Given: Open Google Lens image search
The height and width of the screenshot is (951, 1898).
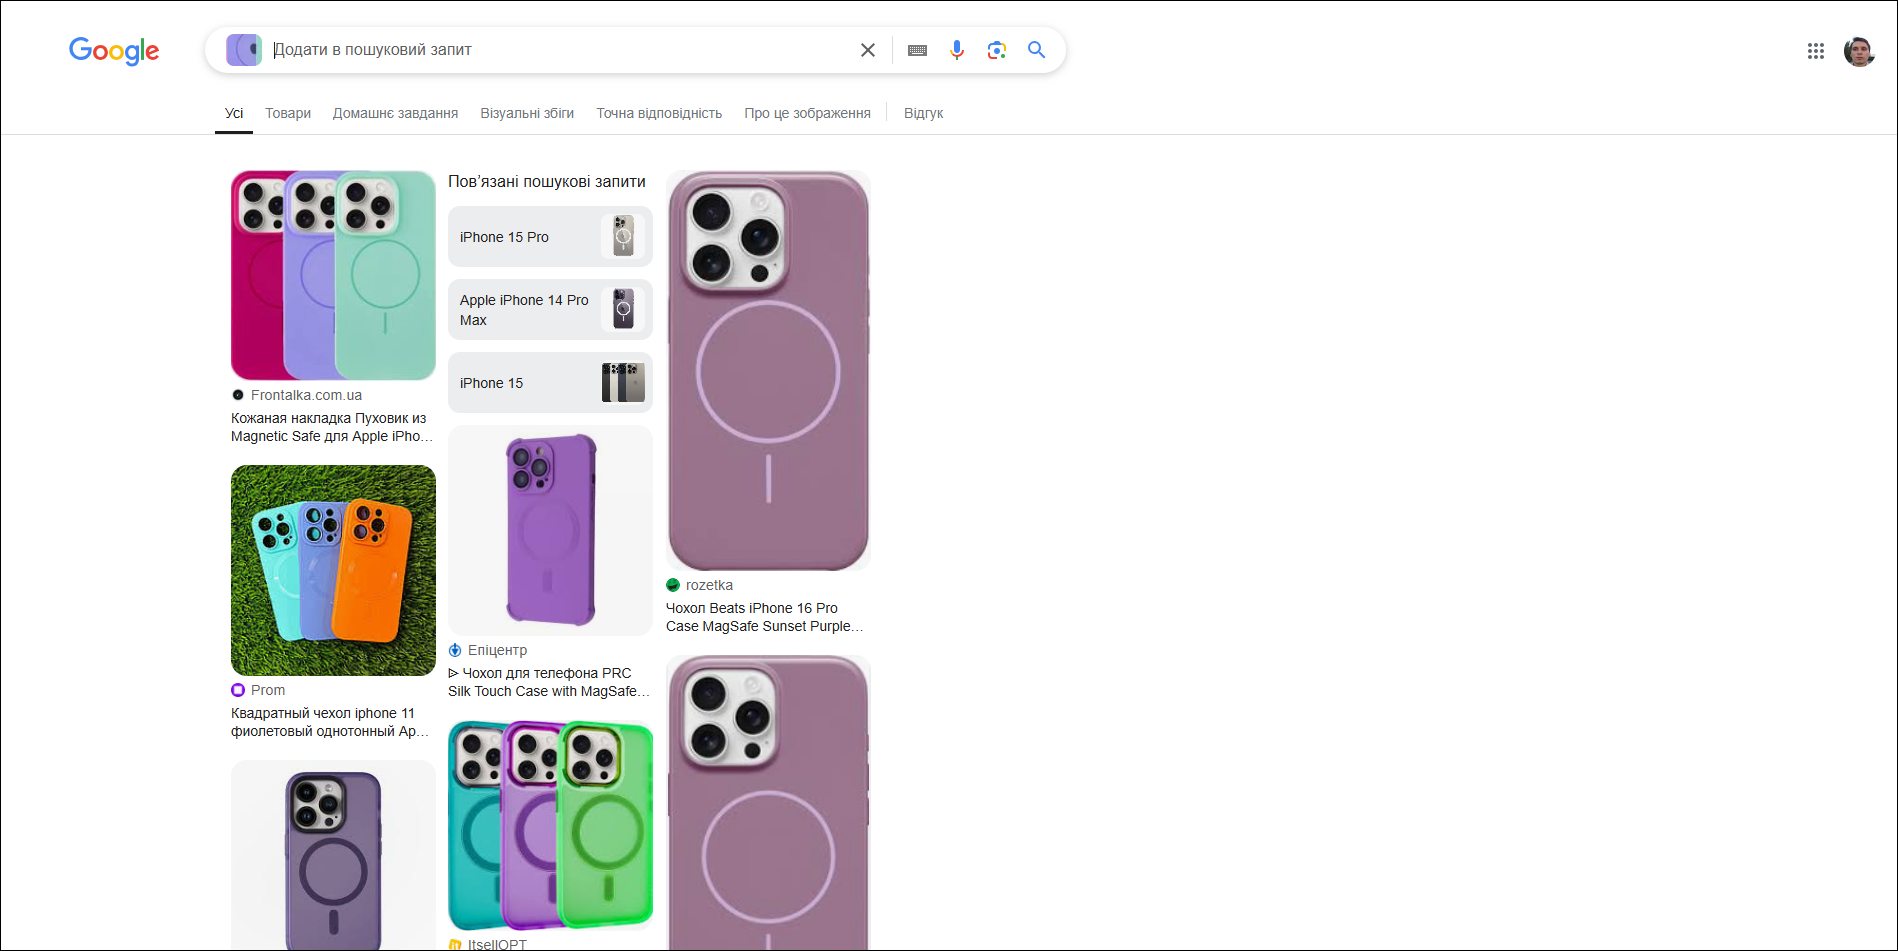Looking at the screenshot, I should pyautogui.click(x=996, y=50).
